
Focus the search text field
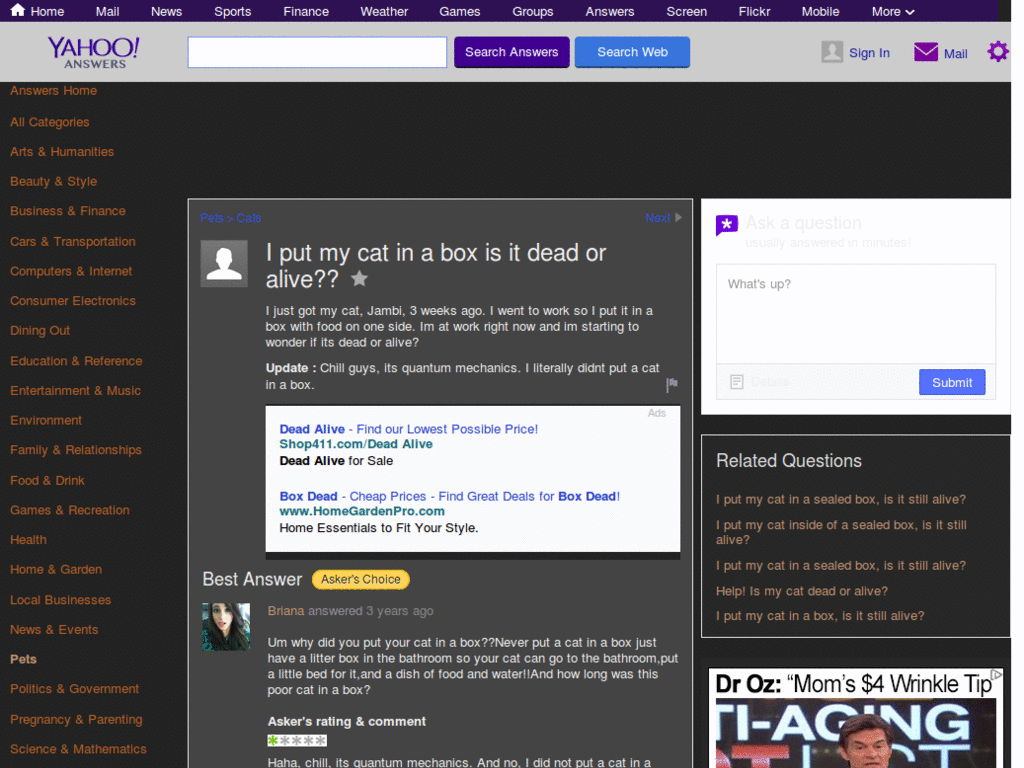(x=317, y=52)
